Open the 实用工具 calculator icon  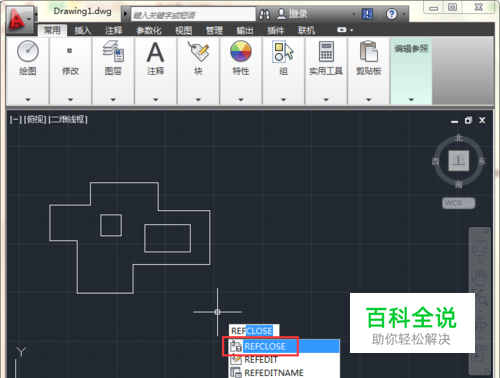click(326, 51)
